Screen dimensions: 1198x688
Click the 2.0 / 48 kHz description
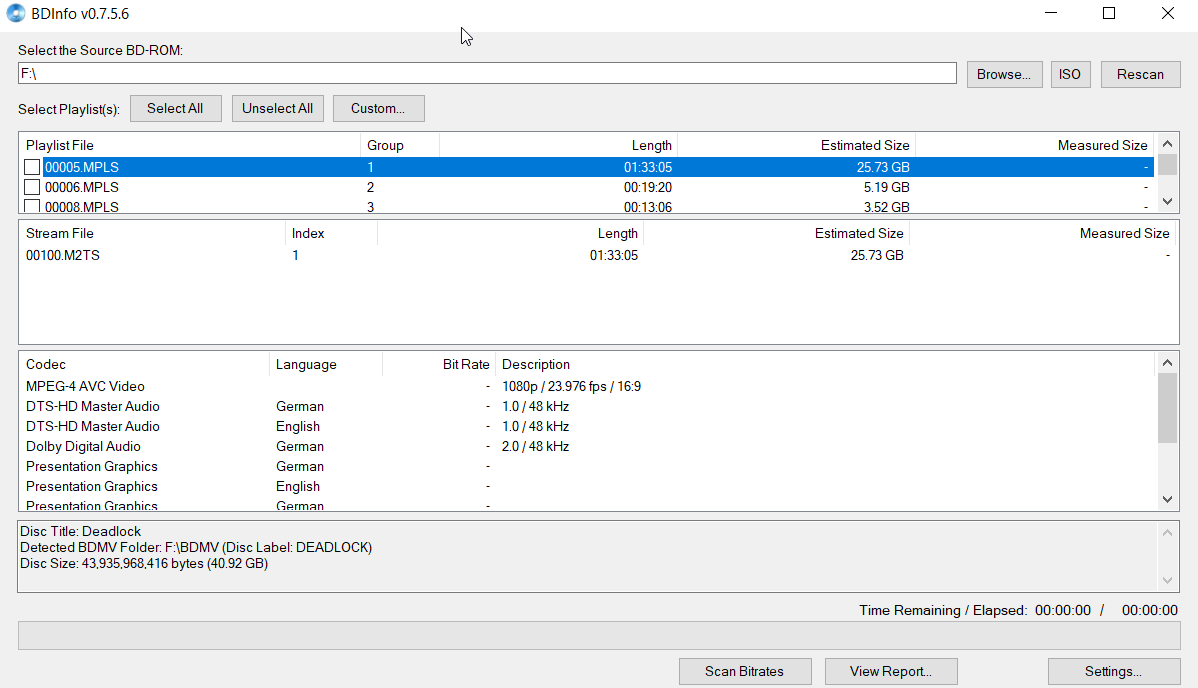[x=536, y=446]
